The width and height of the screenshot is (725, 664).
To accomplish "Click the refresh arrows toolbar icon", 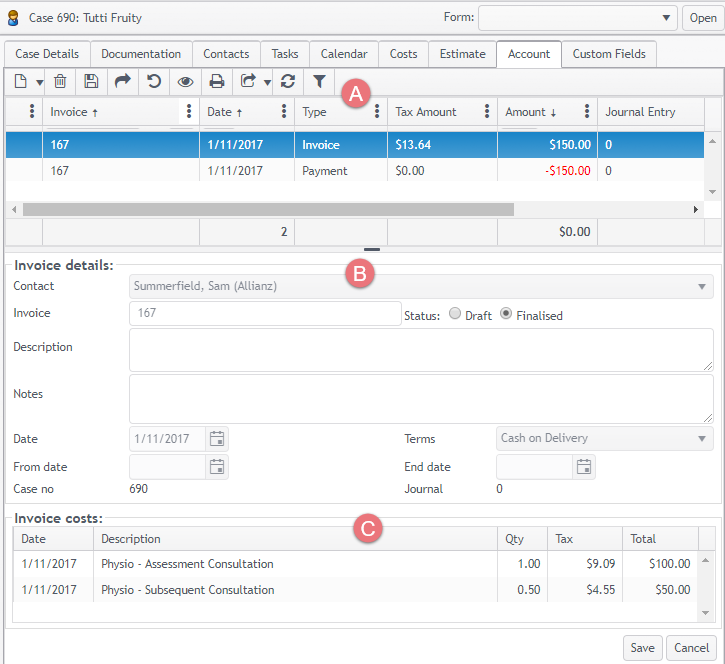I will [288, 82].
